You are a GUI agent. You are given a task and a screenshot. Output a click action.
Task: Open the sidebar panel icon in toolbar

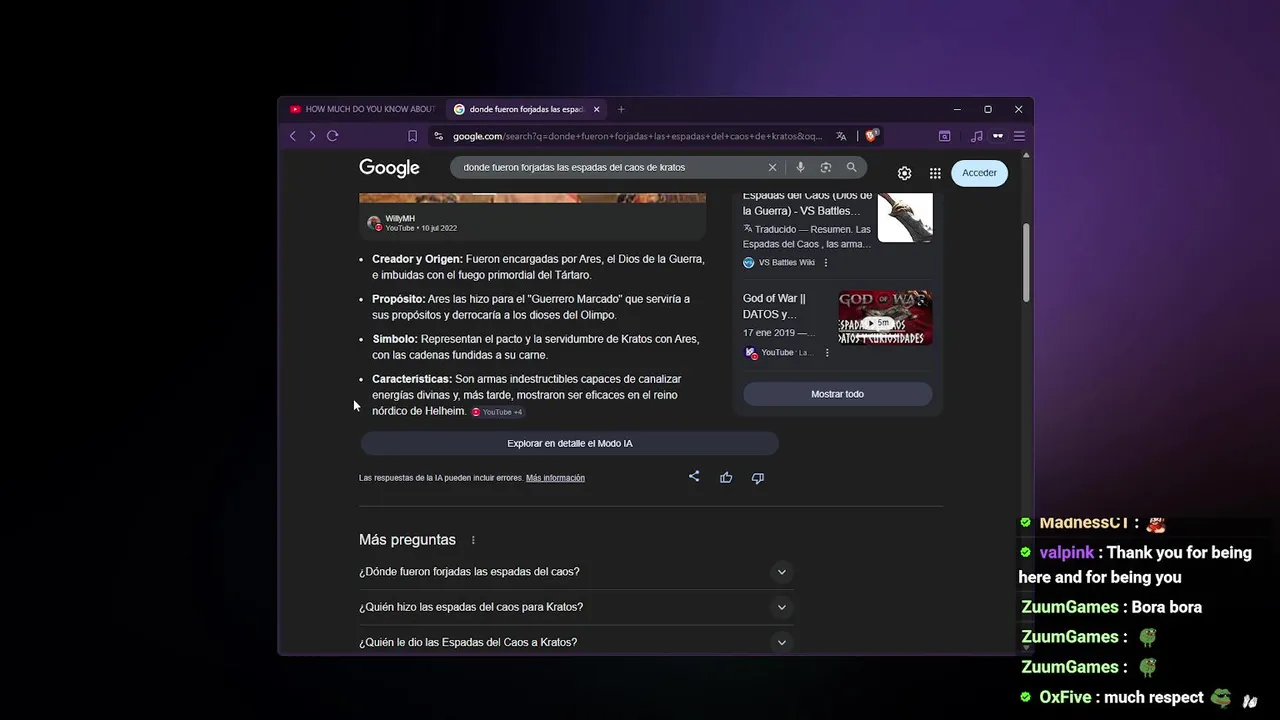point(944,136)
